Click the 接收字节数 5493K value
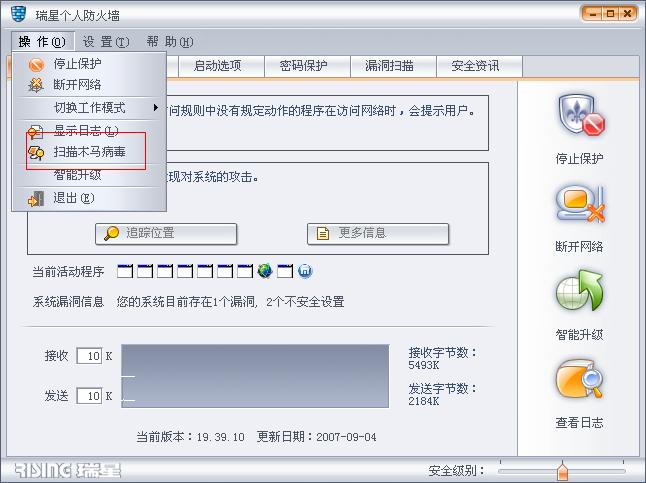This screenshot has width=646, height=483. (x=424, y=365)
